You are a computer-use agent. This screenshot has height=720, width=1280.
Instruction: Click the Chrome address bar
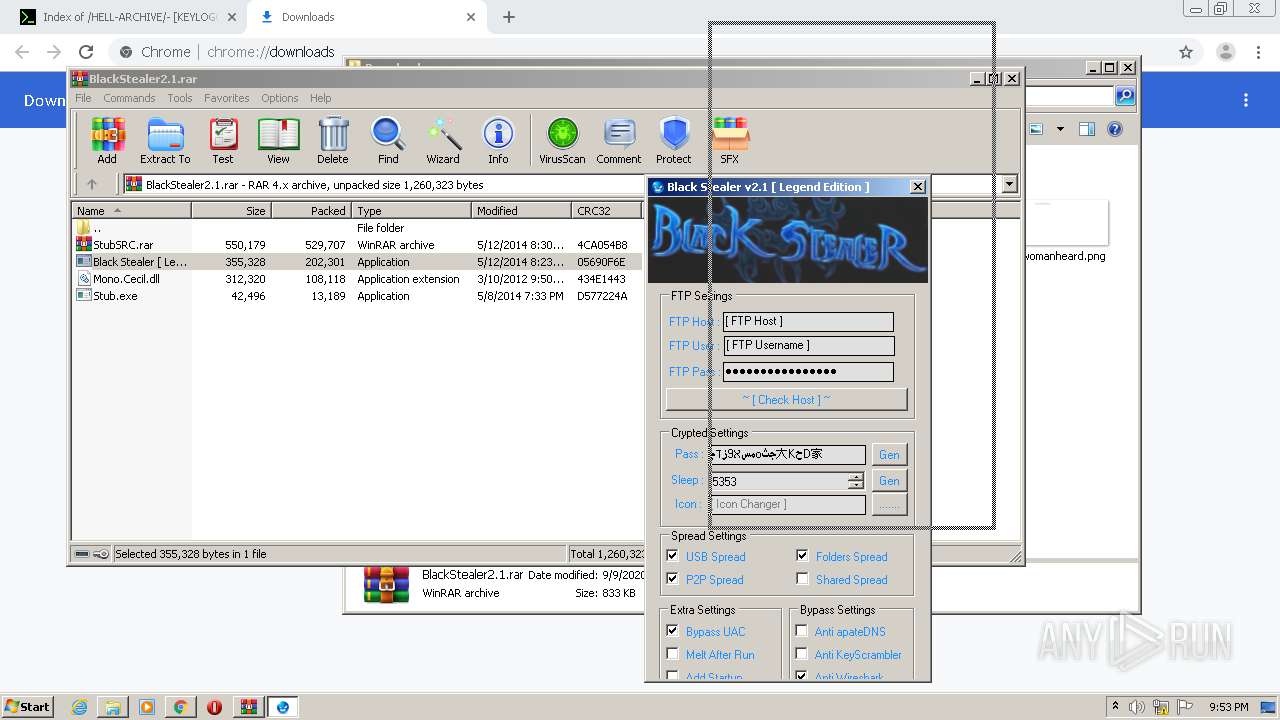[x=640, y=52]
